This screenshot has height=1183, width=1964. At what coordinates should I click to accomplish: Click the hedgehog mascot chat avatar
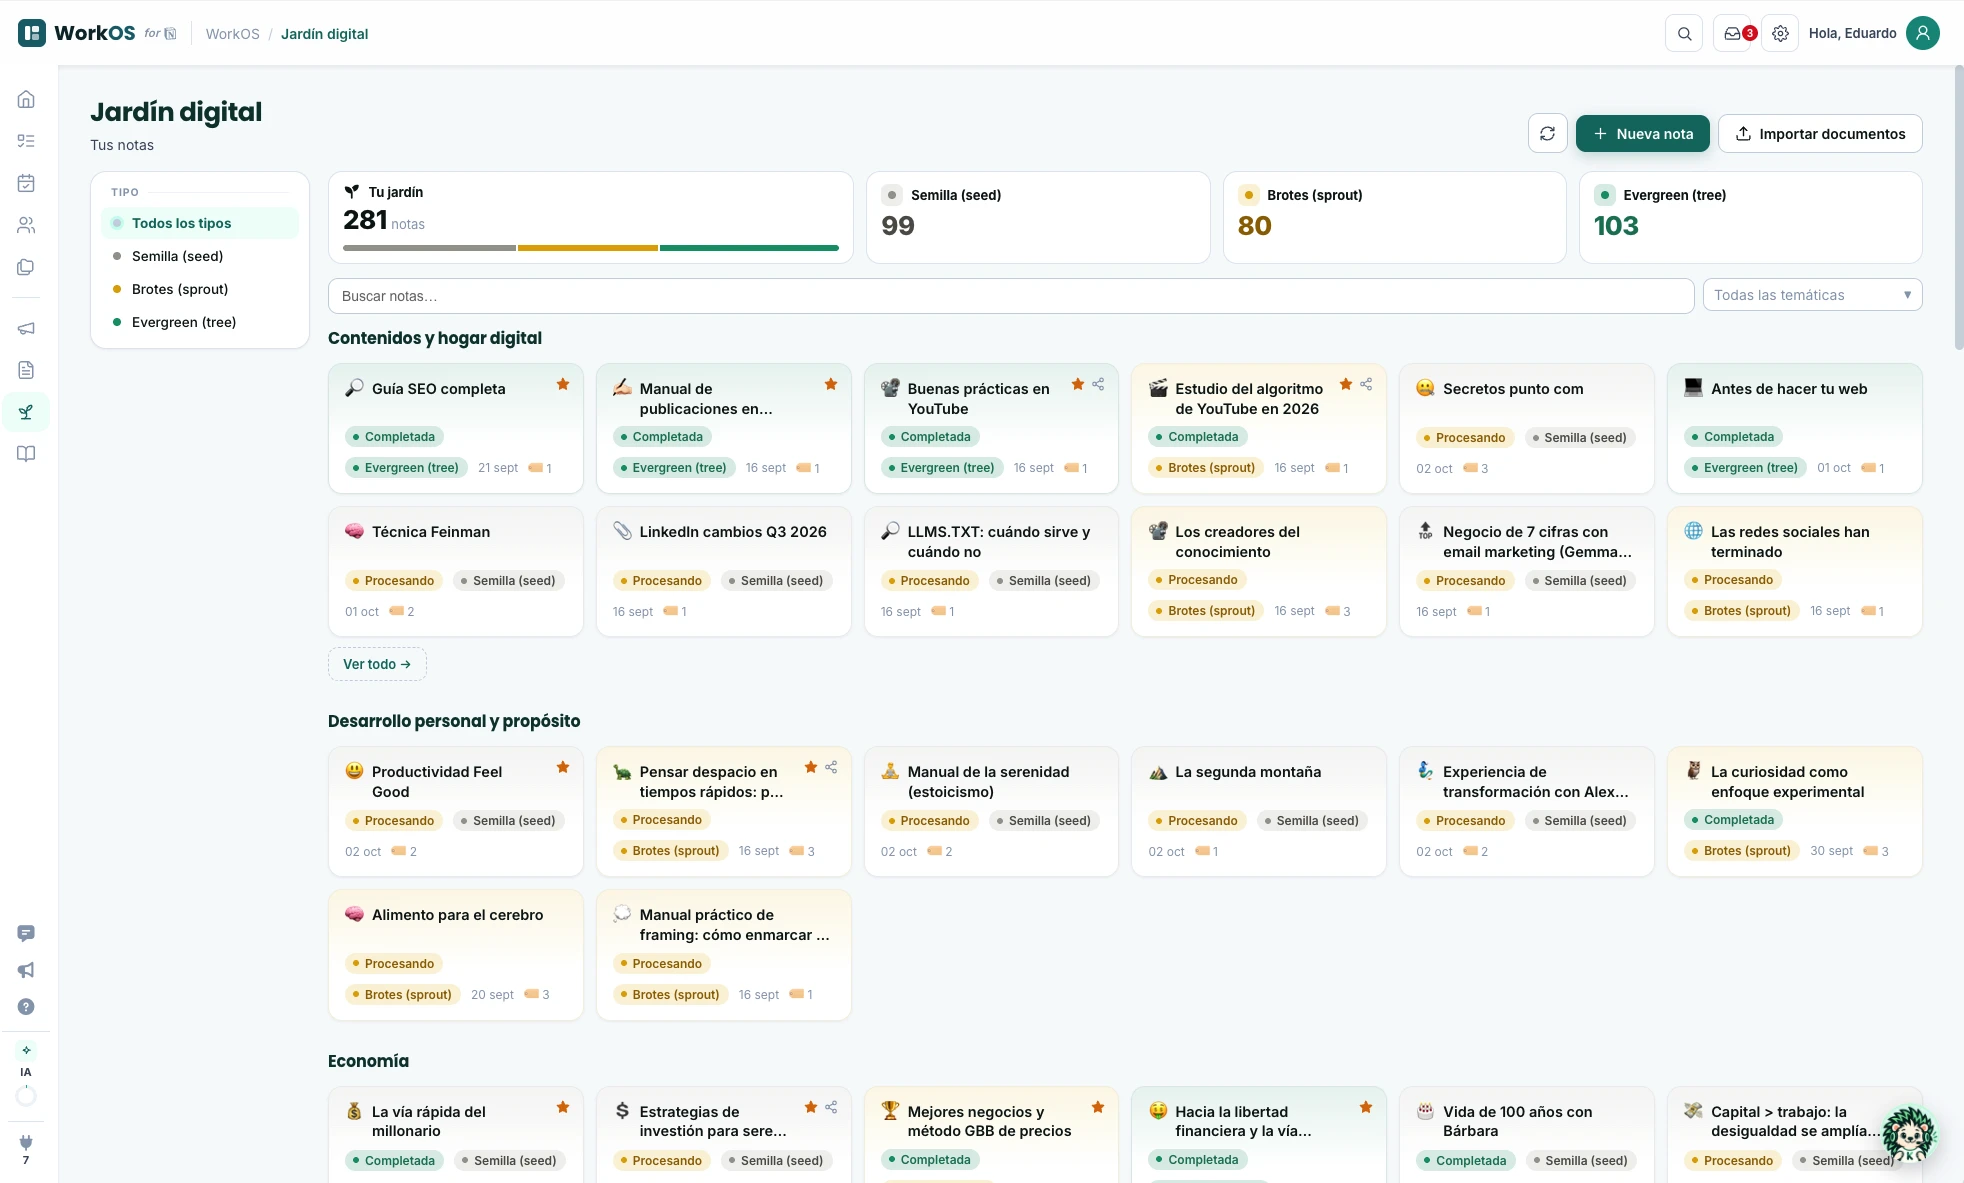[x=1908, y=1134]
